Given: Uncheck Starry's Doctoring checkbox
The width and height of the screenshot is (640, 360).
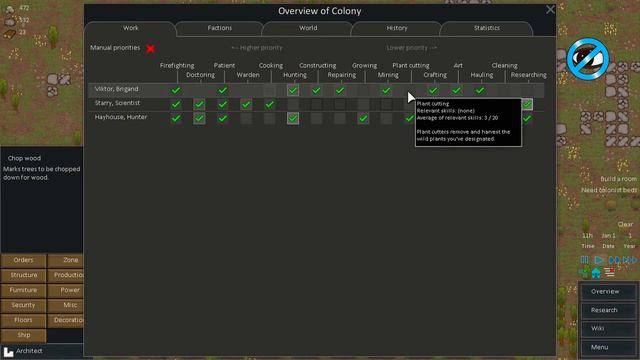Looking at the screenshot, I should [199, 104].
